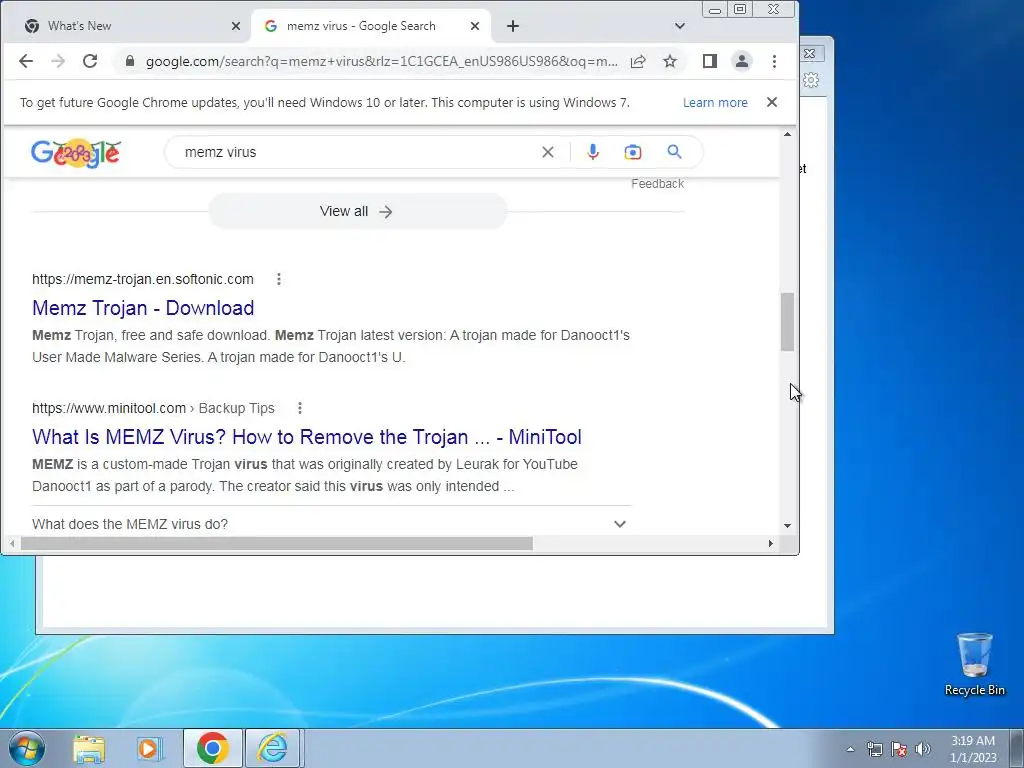Dismiss the Chrome update notification bar

[x=772, y=102]
